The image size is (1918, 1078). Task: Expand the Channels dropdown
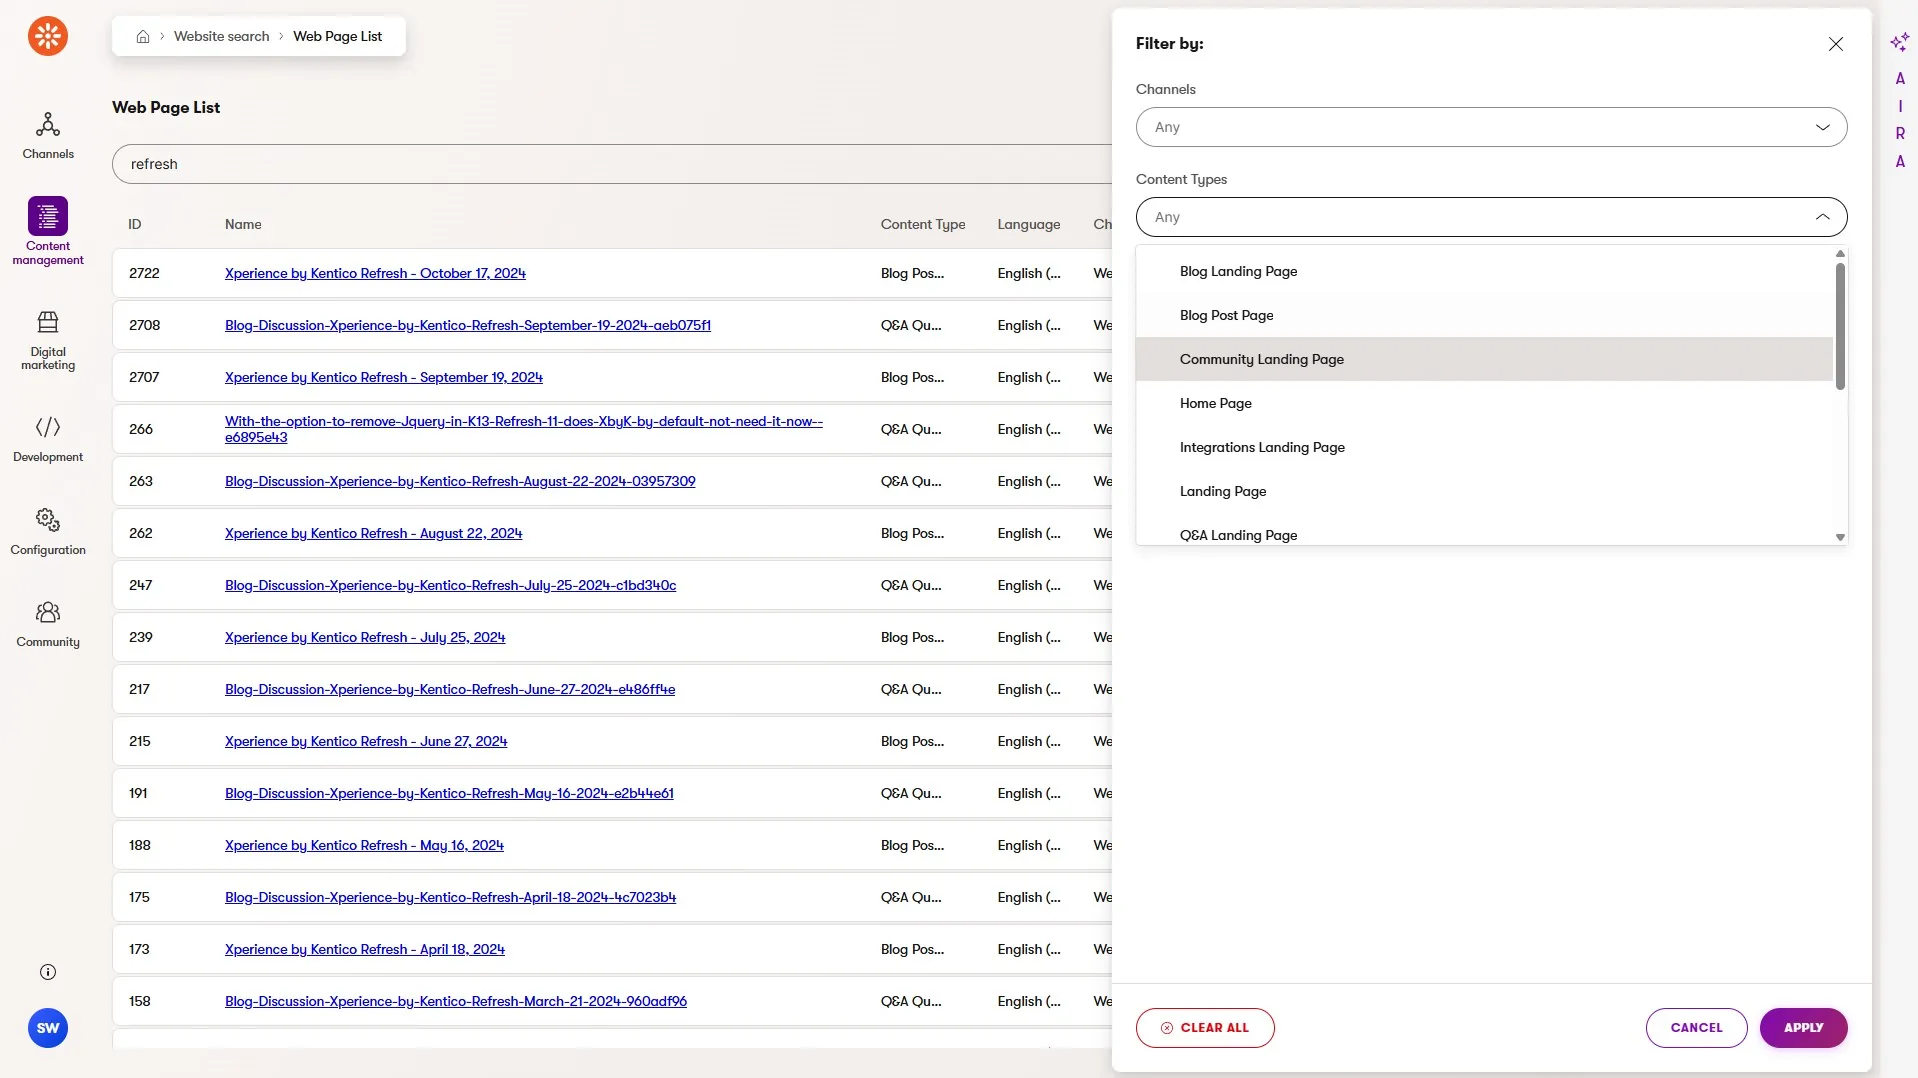1491,127
